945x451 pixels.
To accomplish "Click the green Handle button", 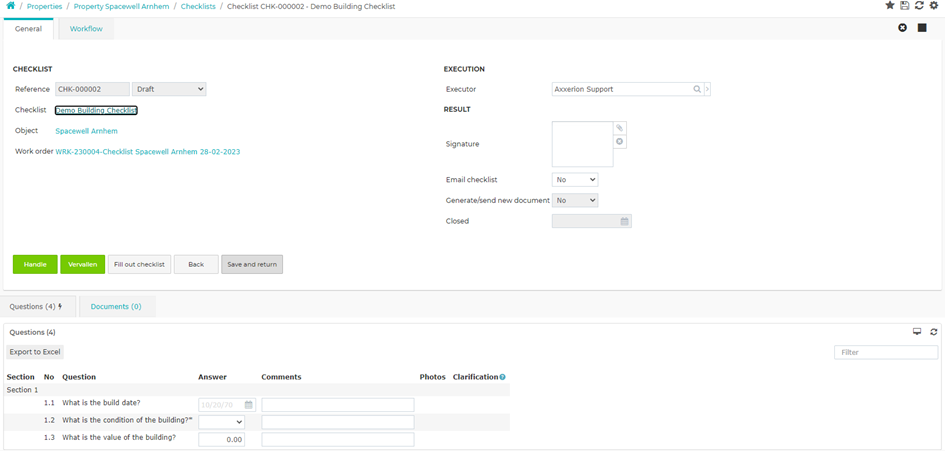I will 35,265.
